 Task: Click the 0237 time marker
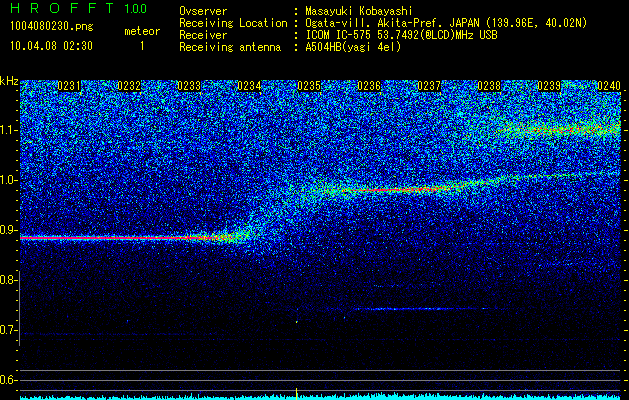(x=429, y=86)
